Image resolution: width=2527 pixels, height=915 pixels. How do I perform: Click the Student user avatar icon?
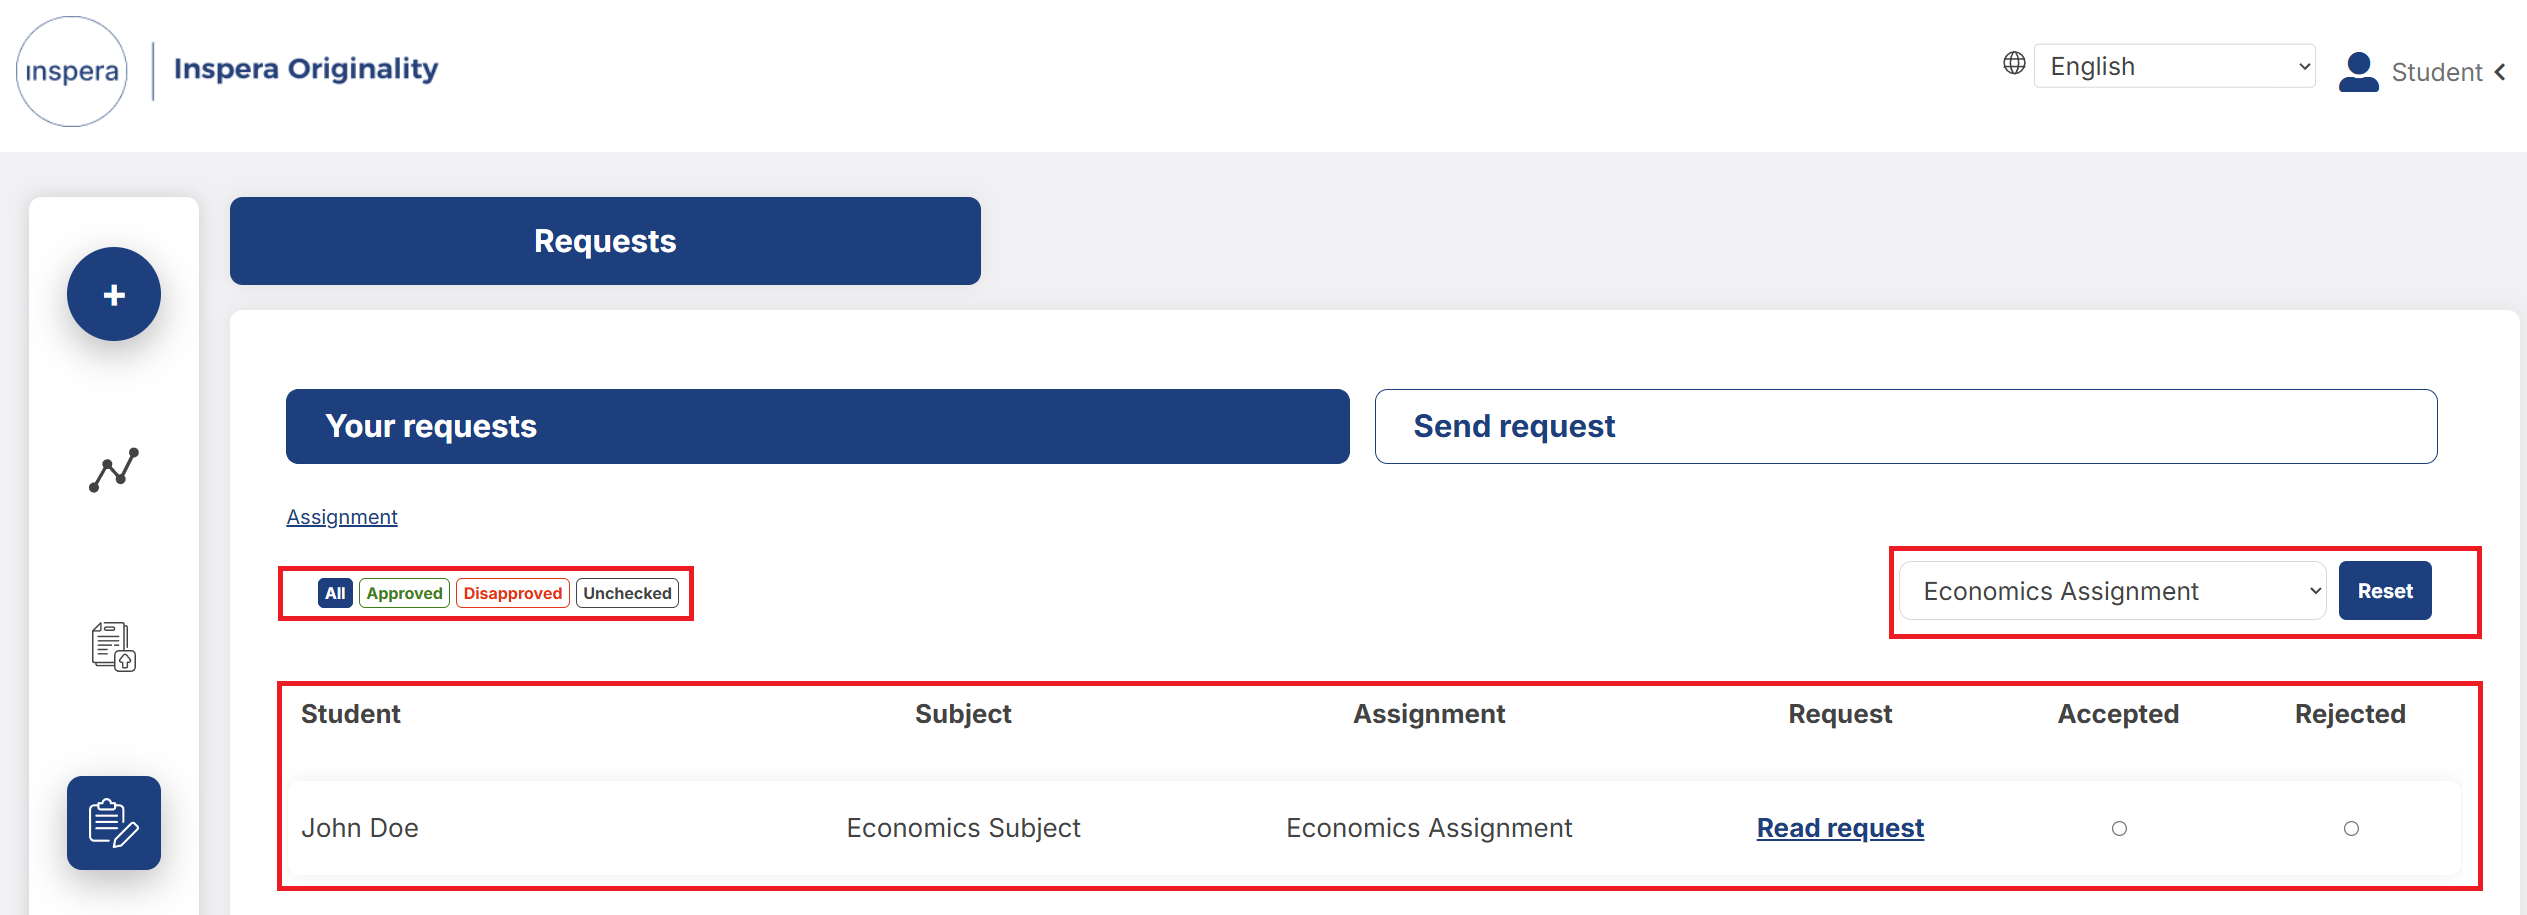(2358, 72)
